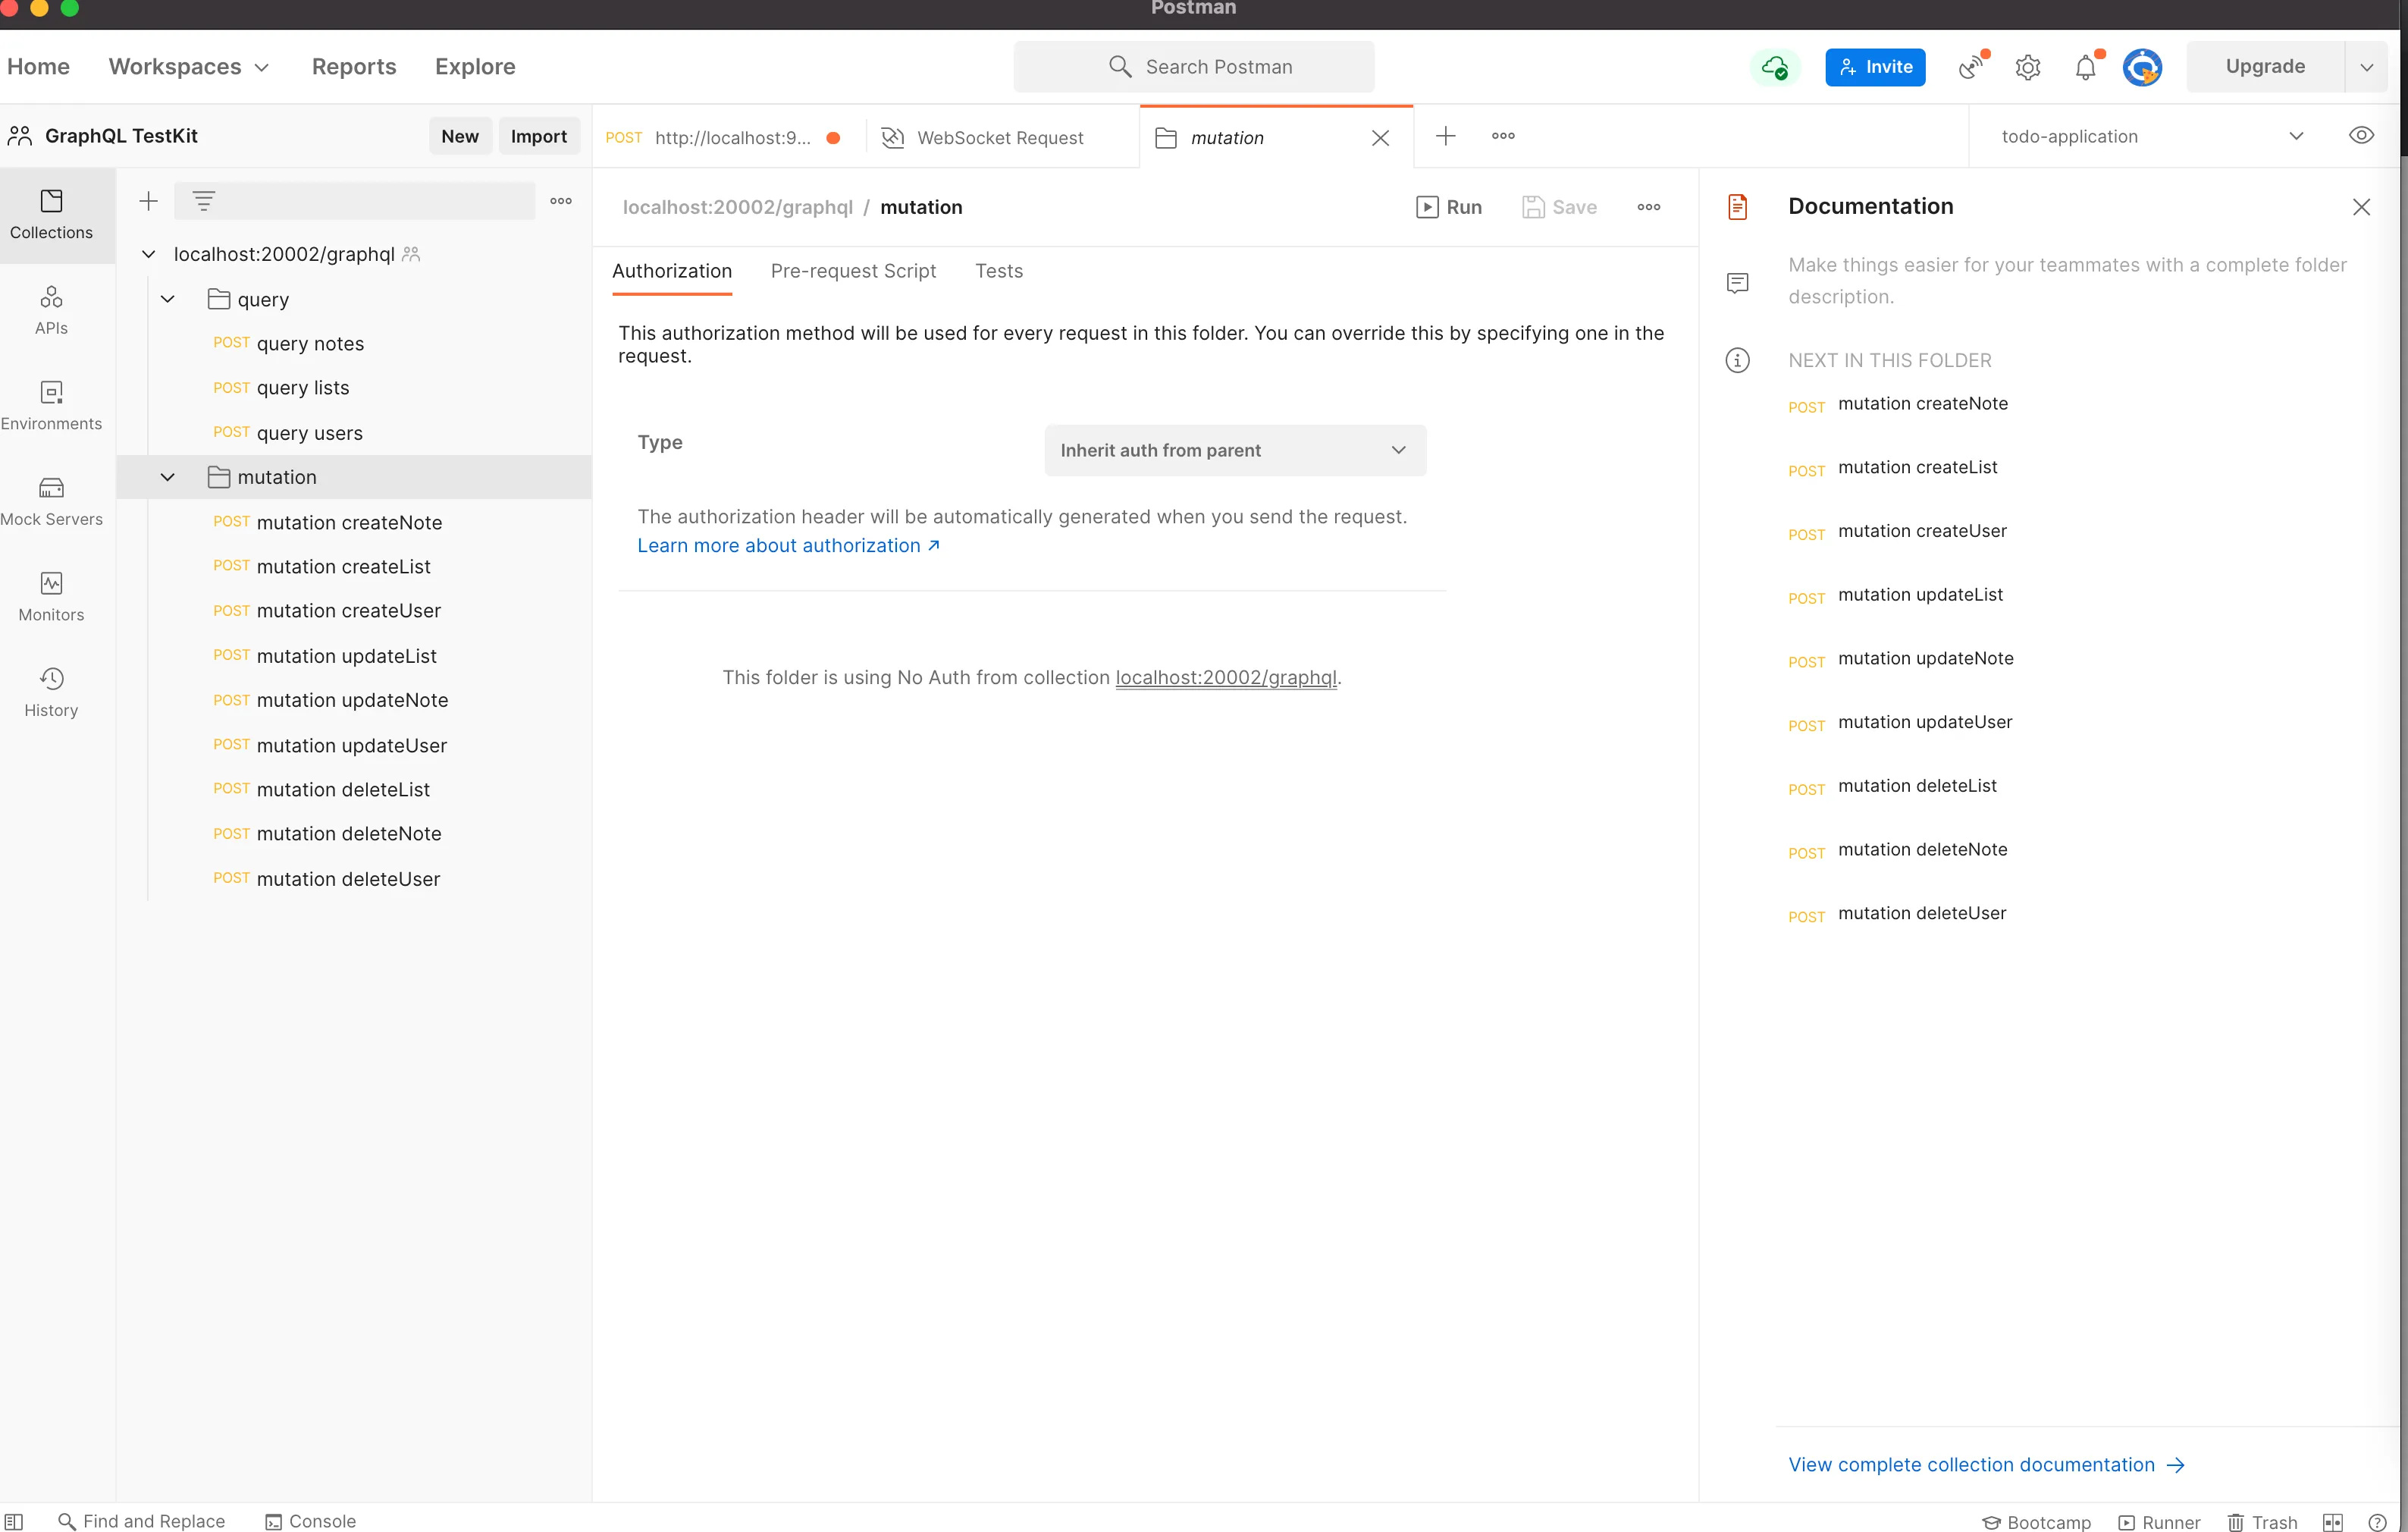Open the folder info icon
This screenshot has height=1532, width=2408.
click(x=1738, y=360)
